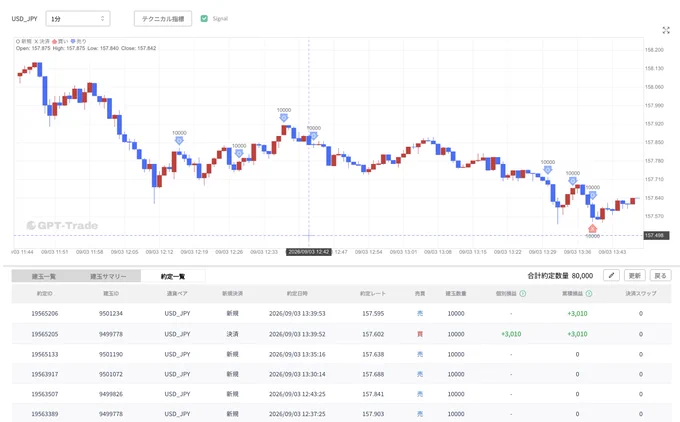Click info icon beside 累積損益 header

(588, 294)
